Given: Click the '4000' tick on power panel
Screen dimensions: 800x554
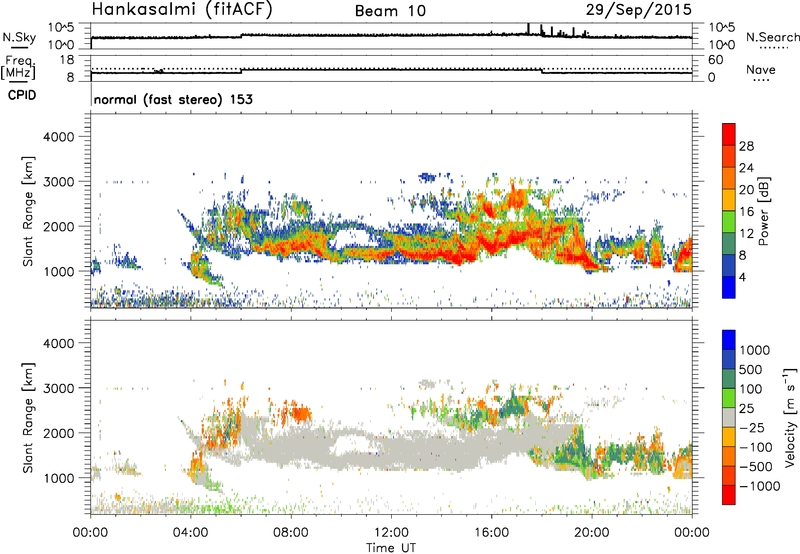Looking at the screenshot, I should (58, 137).
